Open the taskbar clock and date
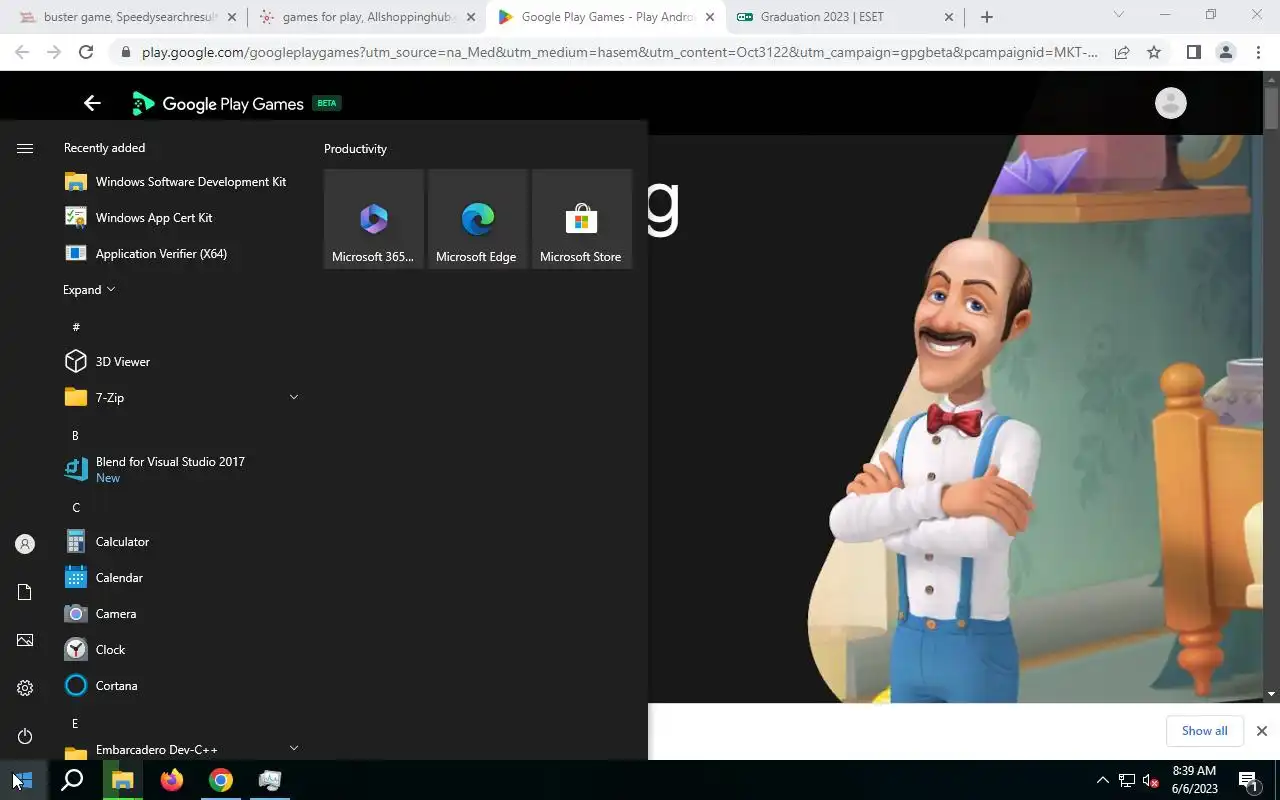Viewport: 1280px width, 800px height. coord(1194,780)
